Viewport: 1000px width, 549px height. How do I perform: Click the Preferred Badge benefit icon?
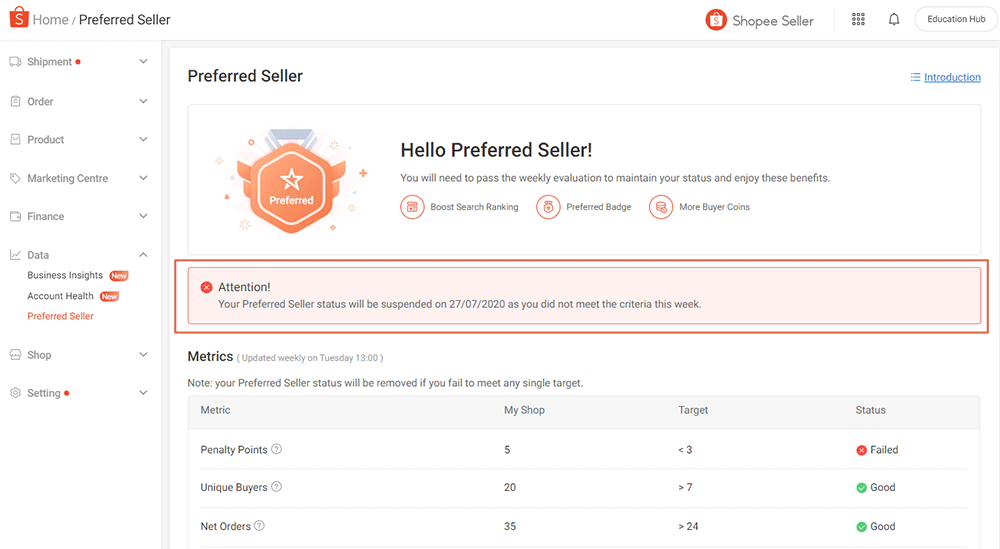pos(548,207)
